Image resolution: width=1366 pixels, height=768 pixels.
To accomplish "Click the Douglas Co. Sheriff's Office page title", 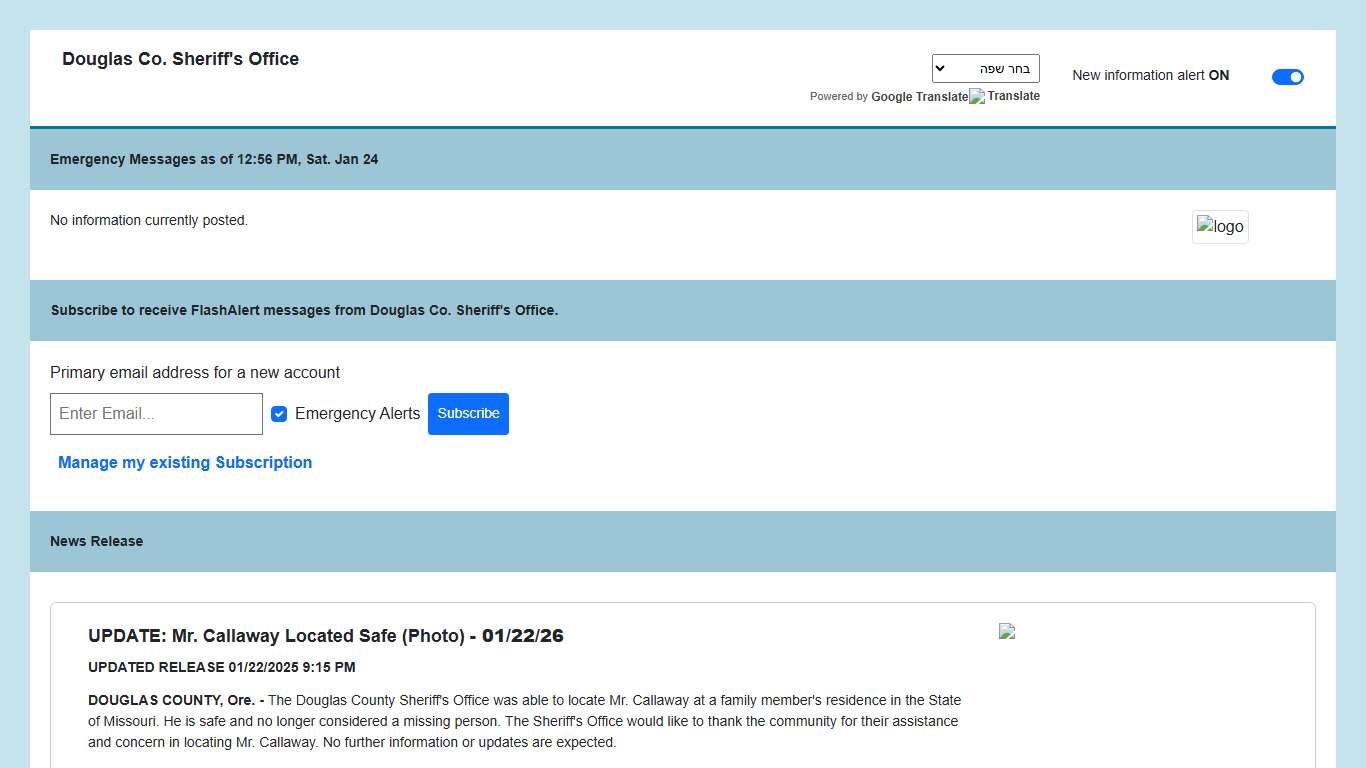I will click(x=180, y=59).
